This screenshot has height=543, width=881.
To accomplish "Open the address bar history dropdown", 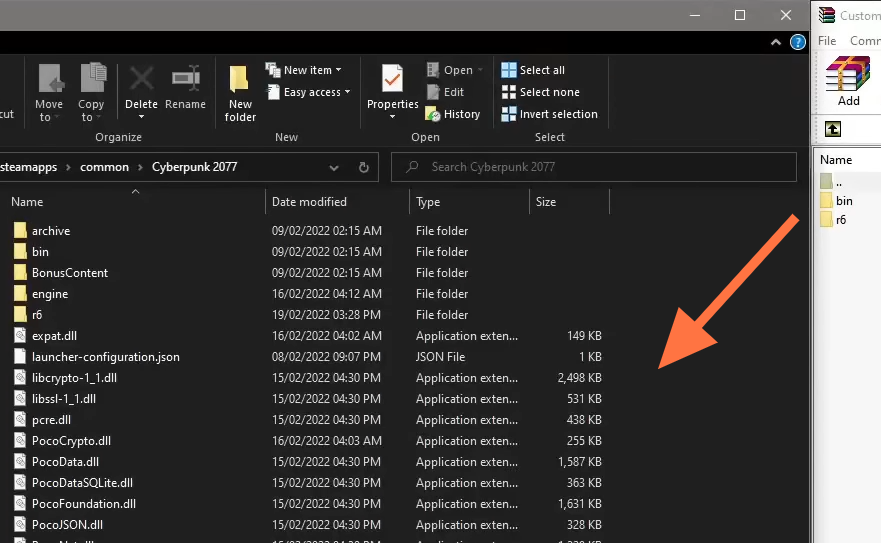I will click(x=334, y=168).
